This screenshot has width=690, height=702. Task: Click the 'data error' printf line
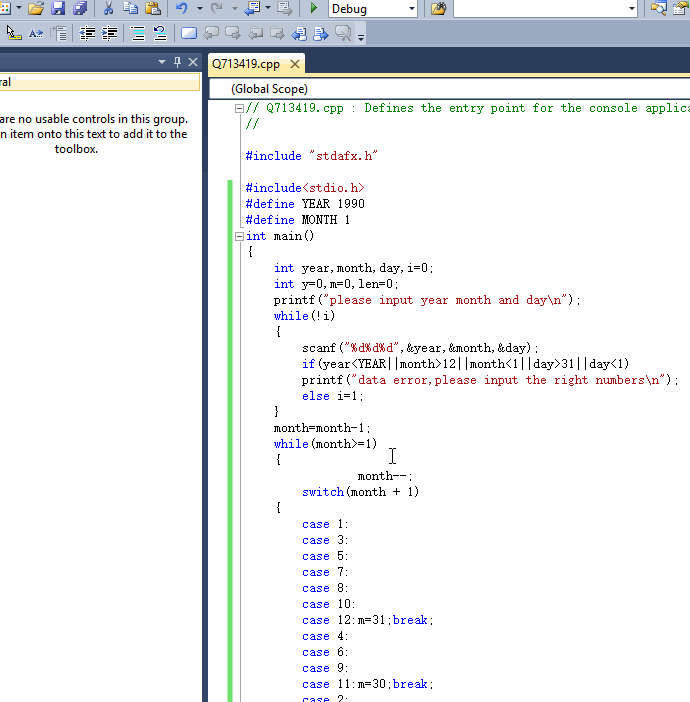(490, 380)
